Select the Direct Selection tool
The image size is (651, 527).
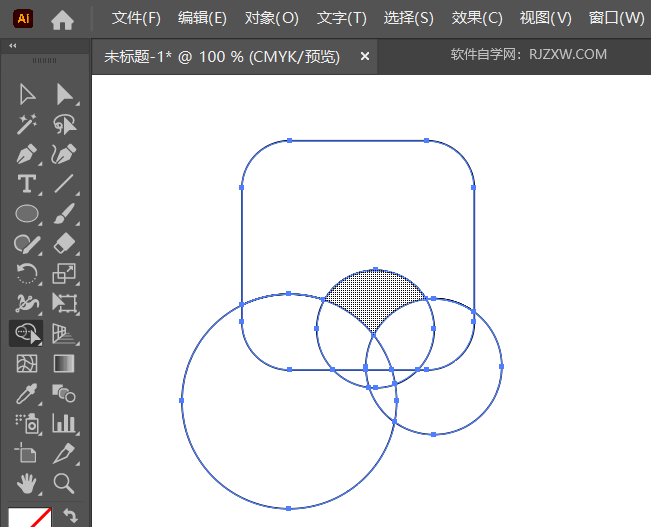tap(64, 94)
